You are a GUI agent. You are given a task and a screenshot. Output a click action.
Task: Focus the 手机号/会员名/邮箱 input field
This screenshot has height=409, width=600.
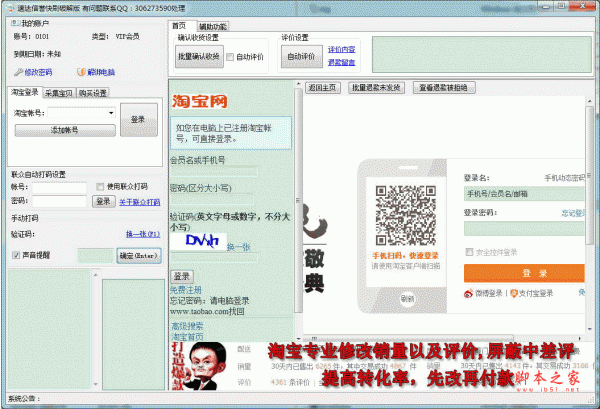[x=524, y=194]
